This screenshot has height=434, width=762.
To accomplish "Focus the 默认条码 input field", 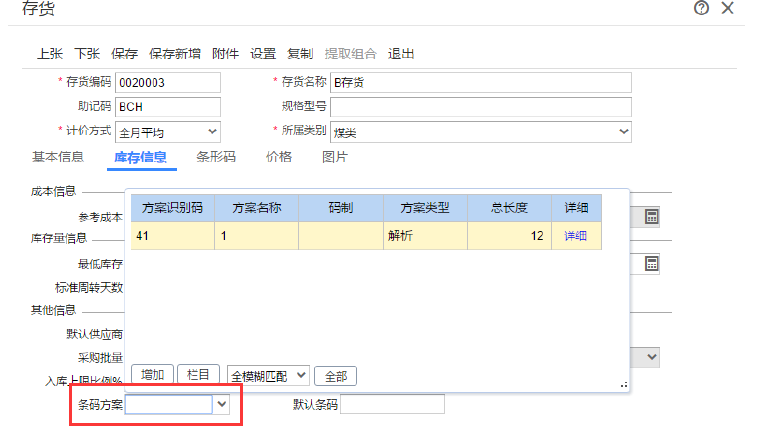I will tap(392, 404).
